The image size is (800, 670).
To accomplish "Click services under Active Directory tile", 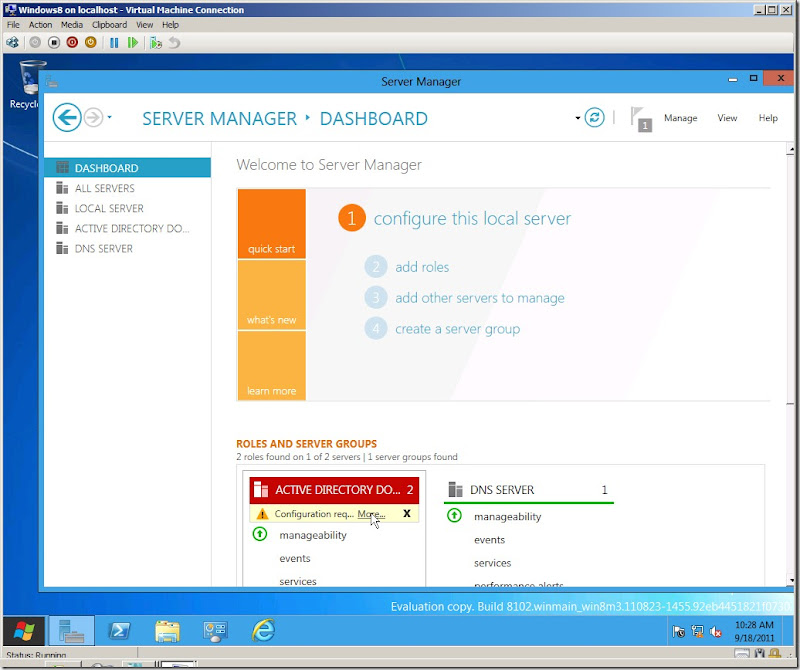I will coord(297,581).
